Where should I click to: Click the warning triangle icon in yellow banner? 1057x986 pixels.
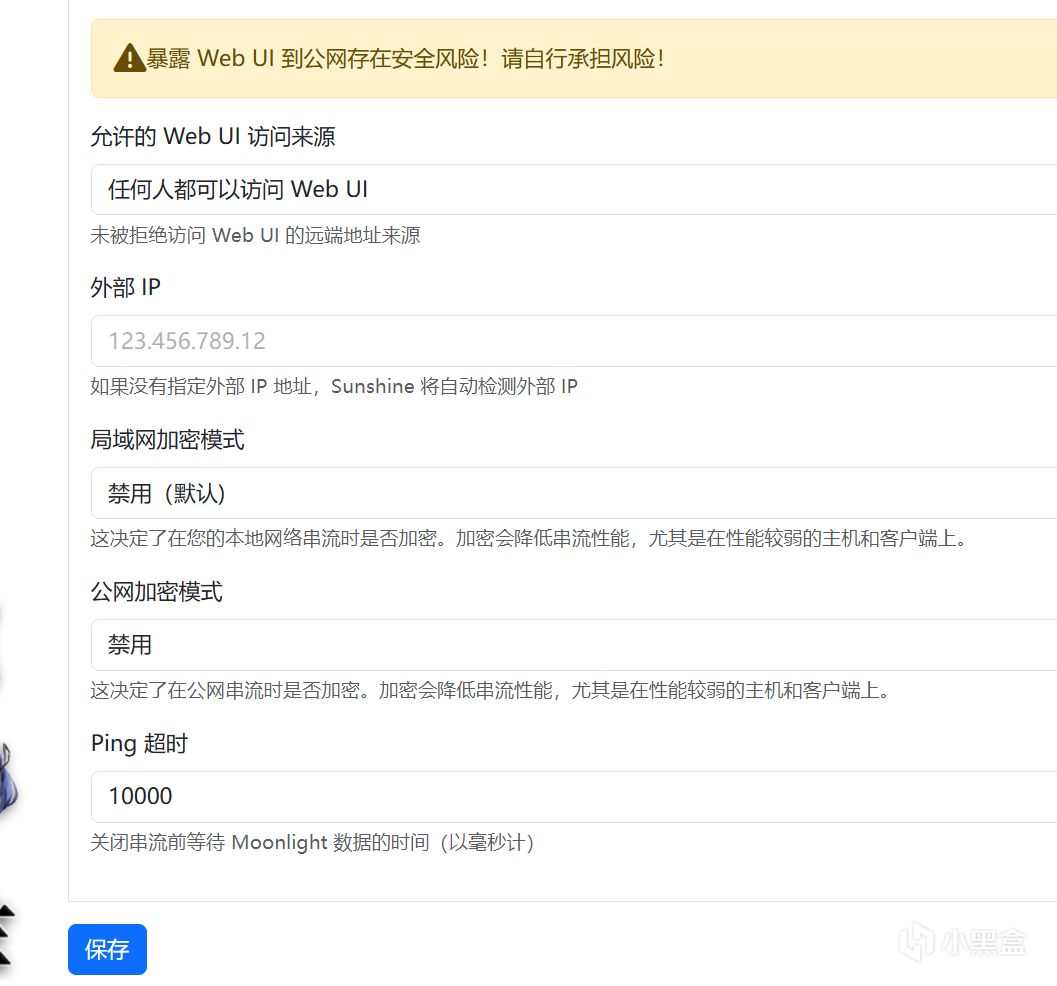(x=129, y=58)
